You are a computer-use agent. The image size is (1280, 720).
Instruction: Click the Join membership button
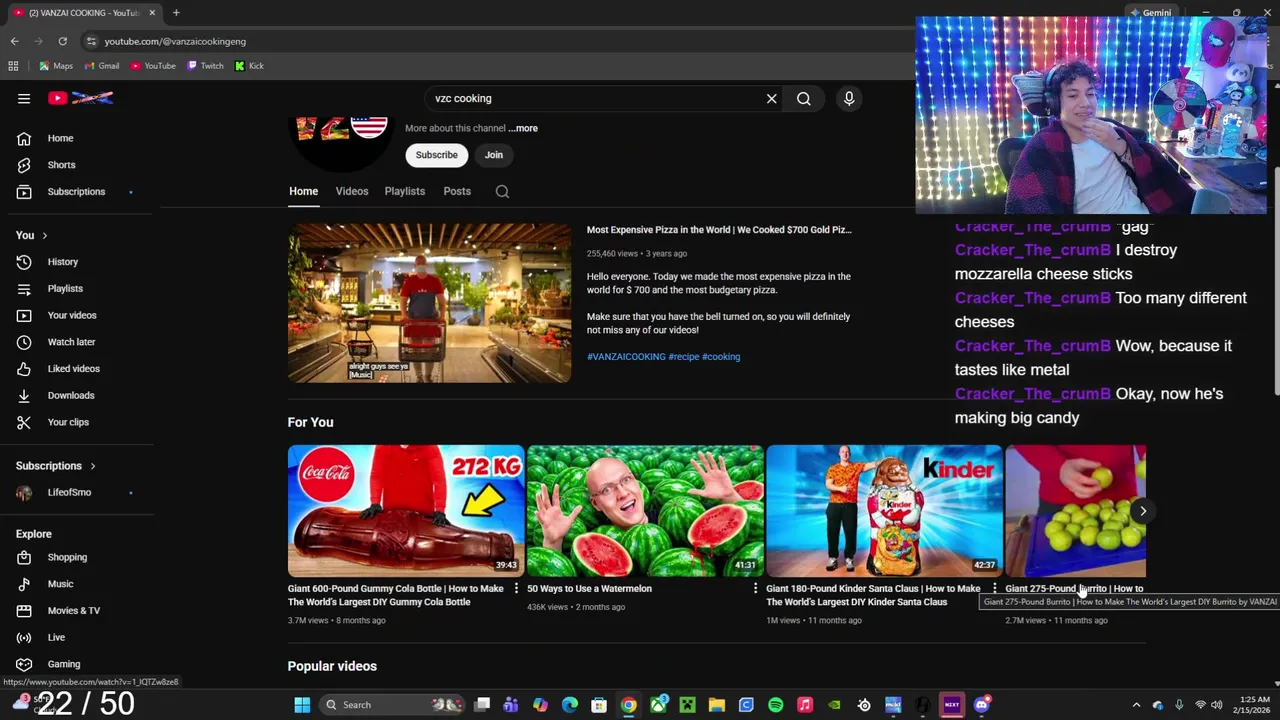click(494, 155)
